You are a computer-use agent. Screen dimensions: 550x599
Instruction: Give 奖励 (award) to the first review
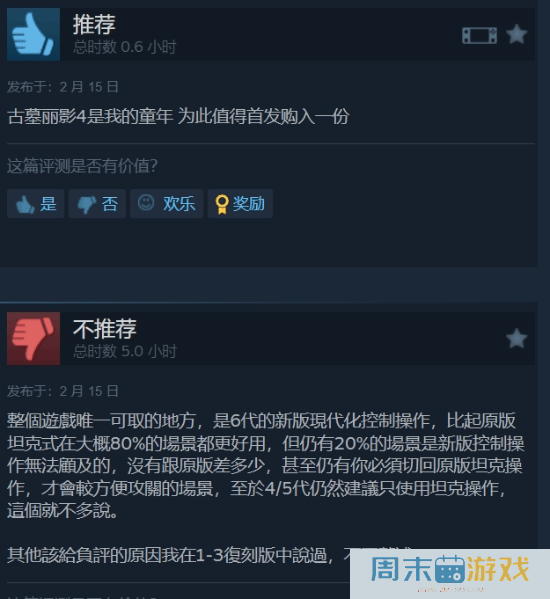click(240, 204)
